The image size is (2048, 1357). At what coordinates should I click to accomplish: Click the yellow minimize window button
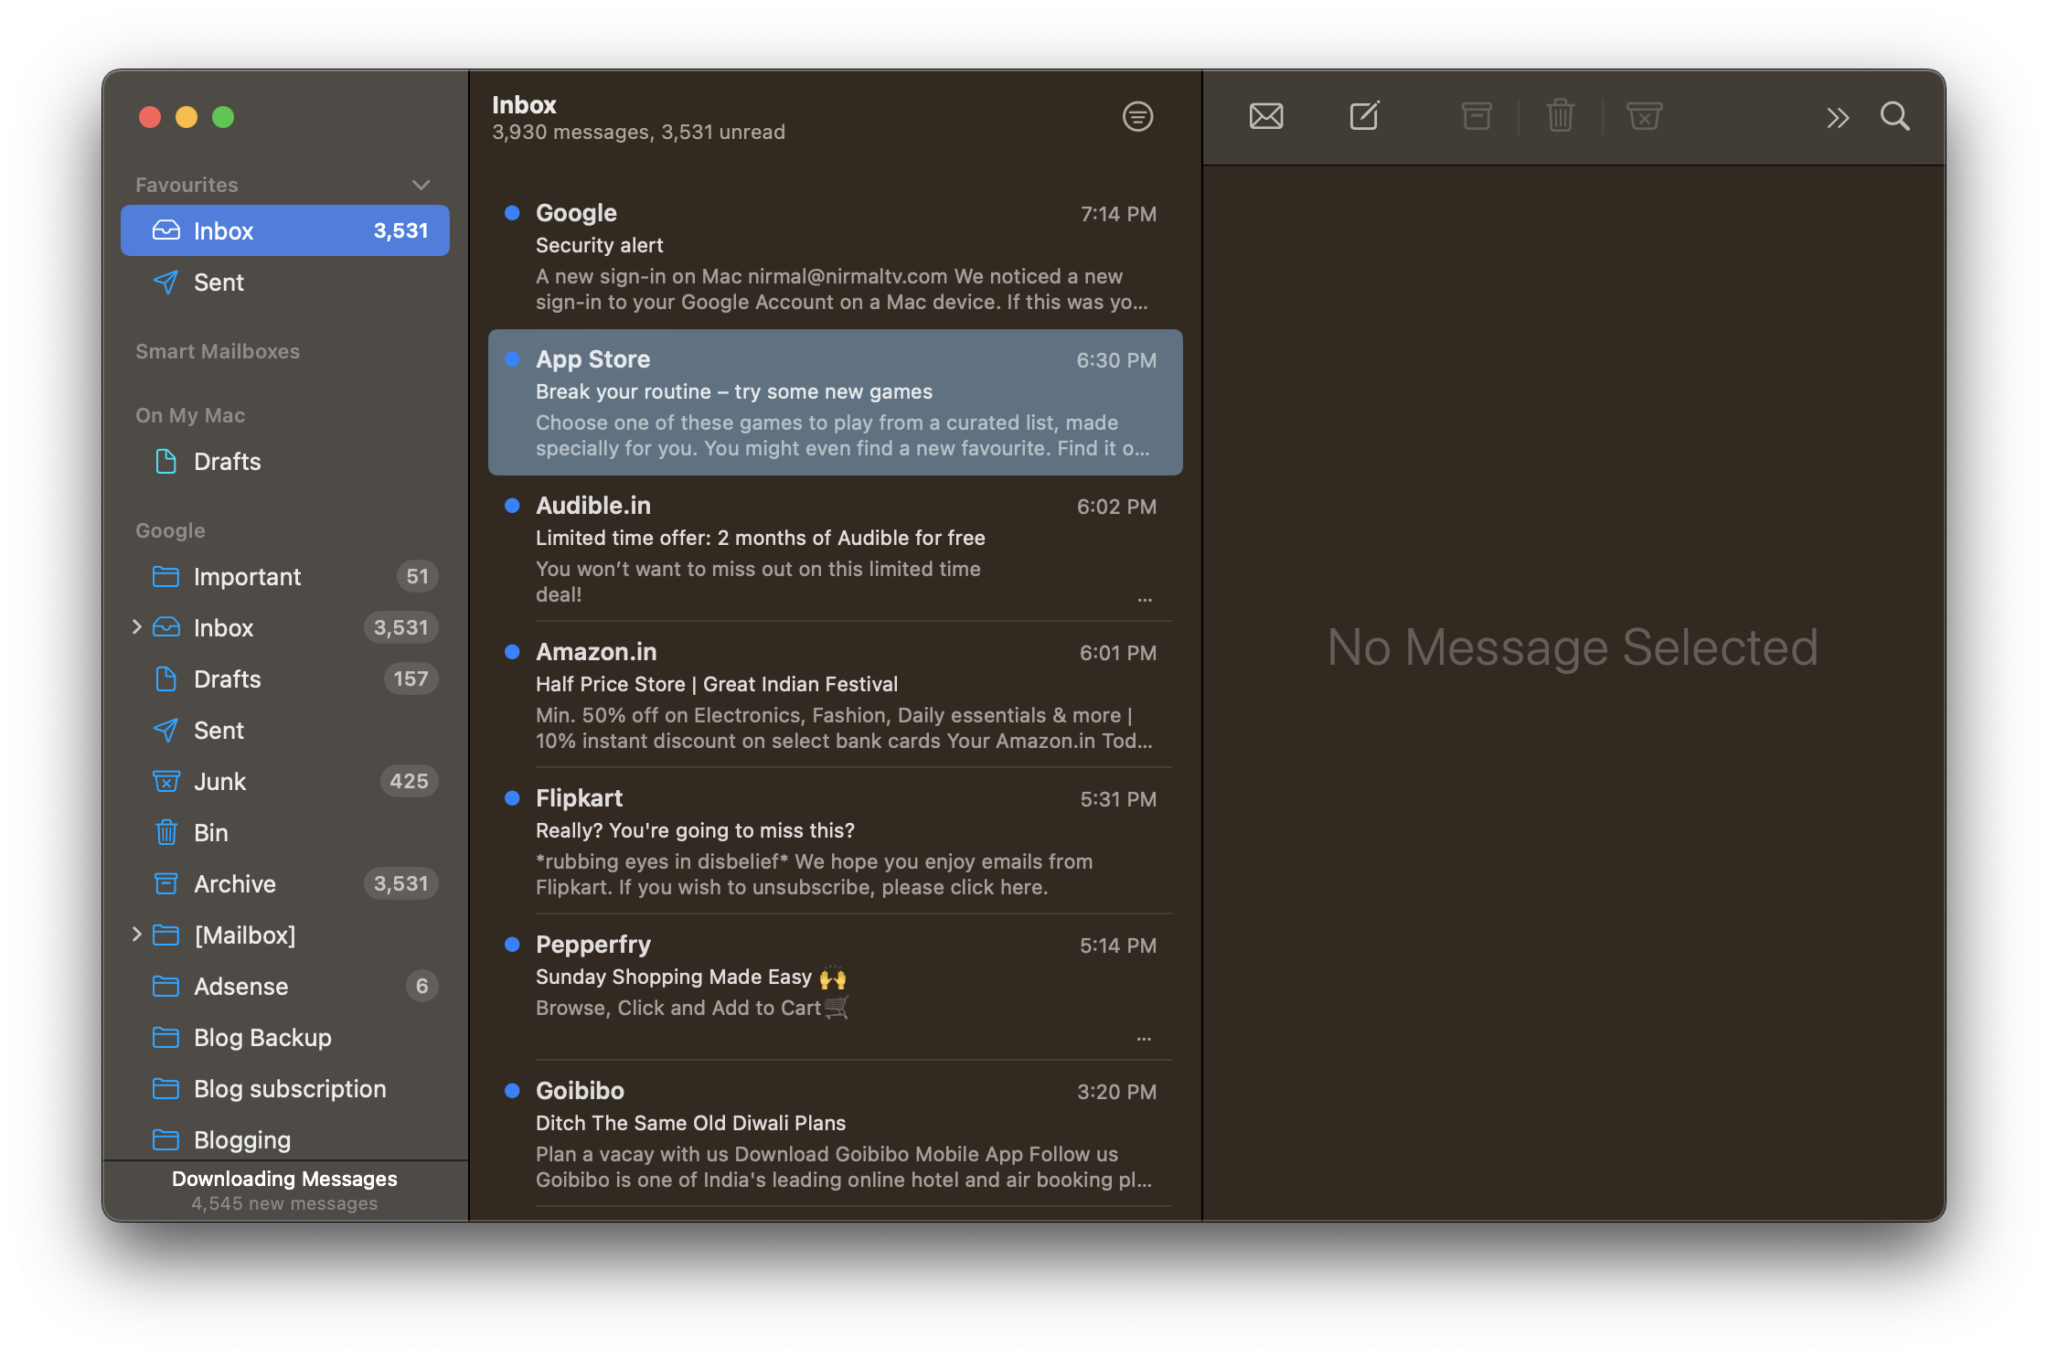point(186,118)
